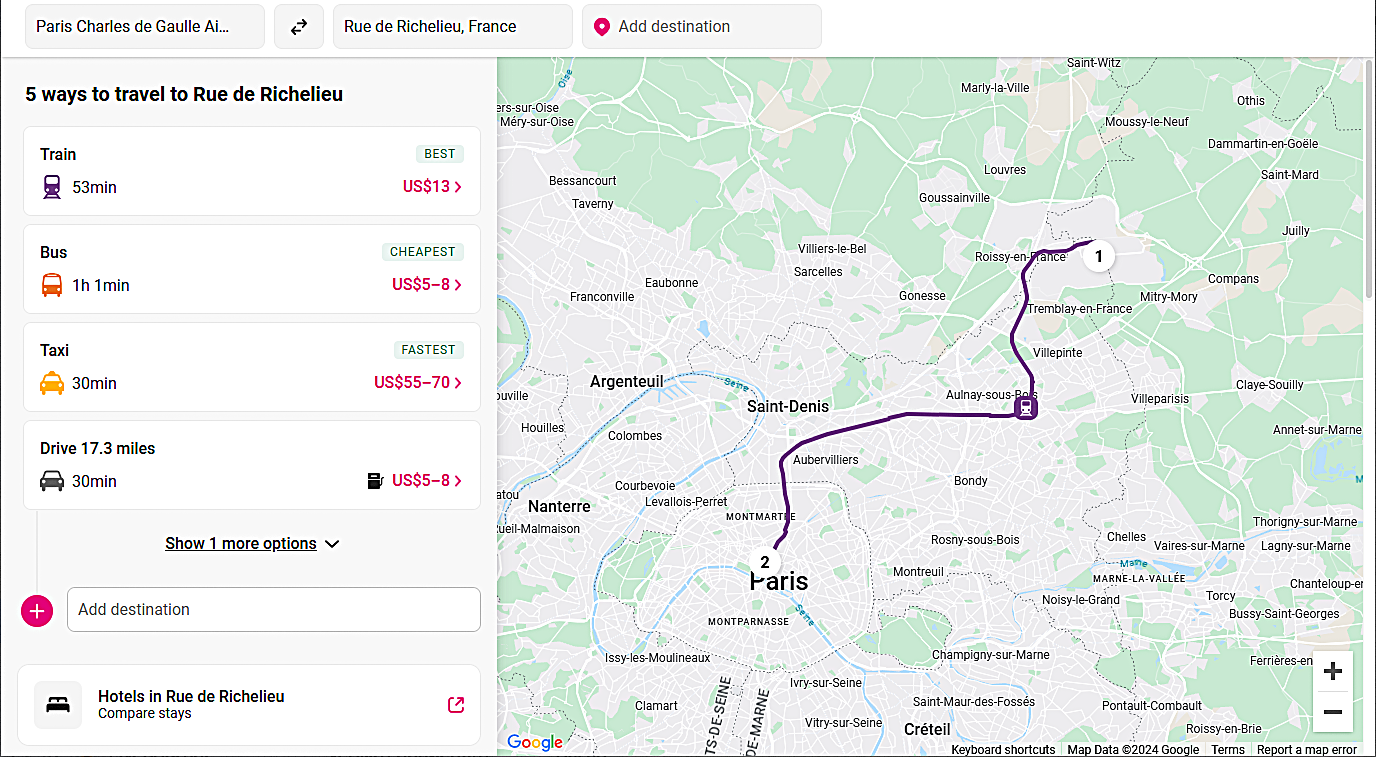The width and height of the screenshot is (1376, 757).
Task: Open map Terms link
Action: coord(1228,750)
